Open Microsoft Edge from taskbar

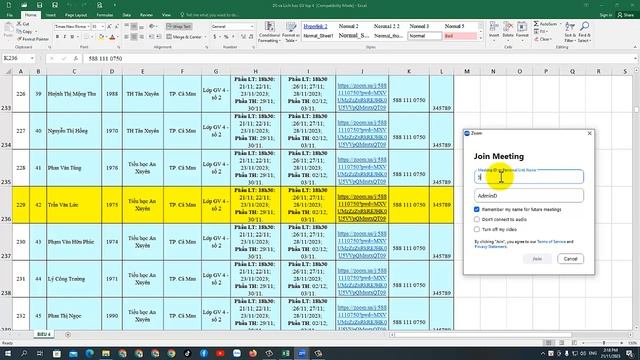tap(89, 353)
